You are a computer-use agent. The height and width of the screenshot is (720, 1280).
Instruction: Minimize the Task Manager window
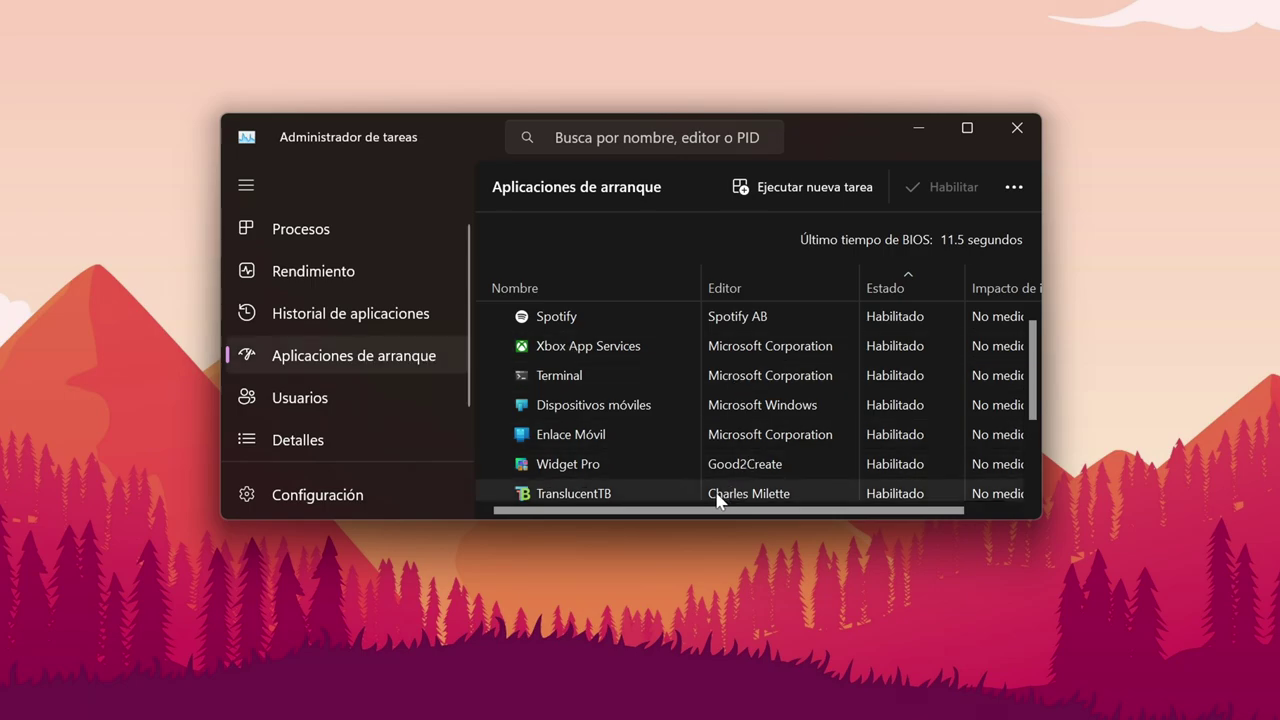point(918,128)
